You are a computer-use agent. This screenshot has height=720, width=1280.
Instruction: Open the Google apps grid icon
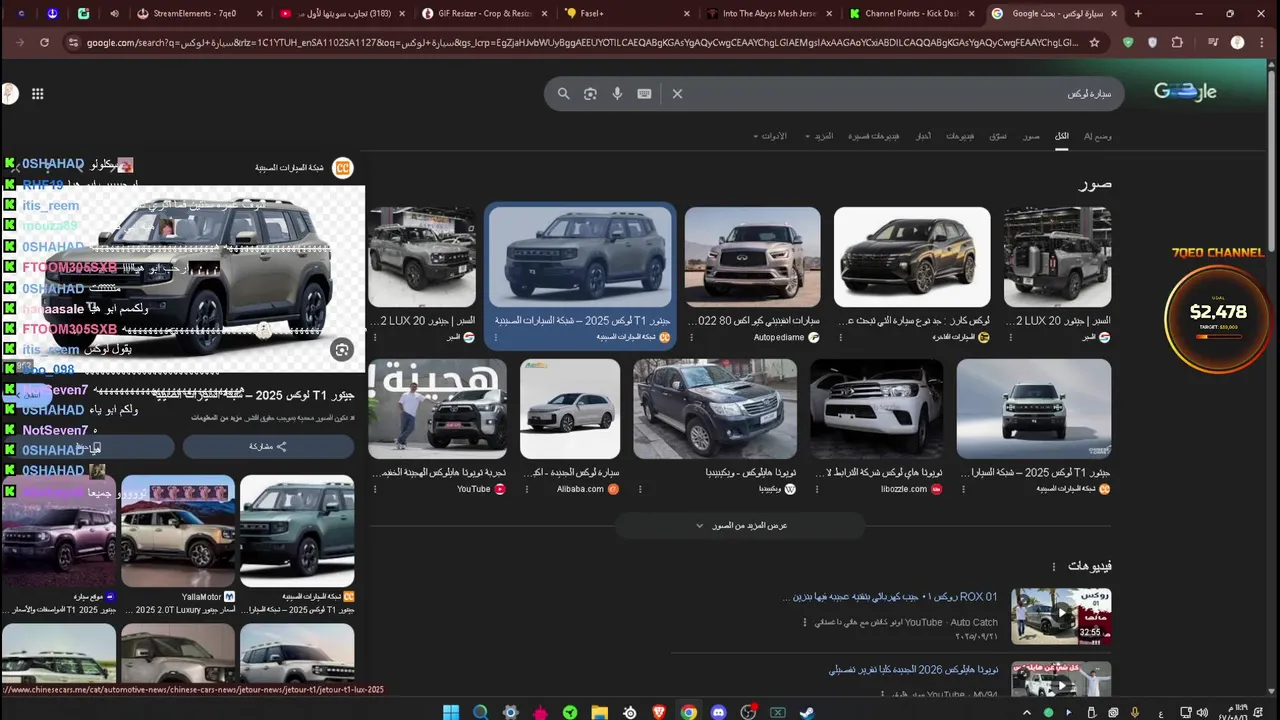[38, 94]
